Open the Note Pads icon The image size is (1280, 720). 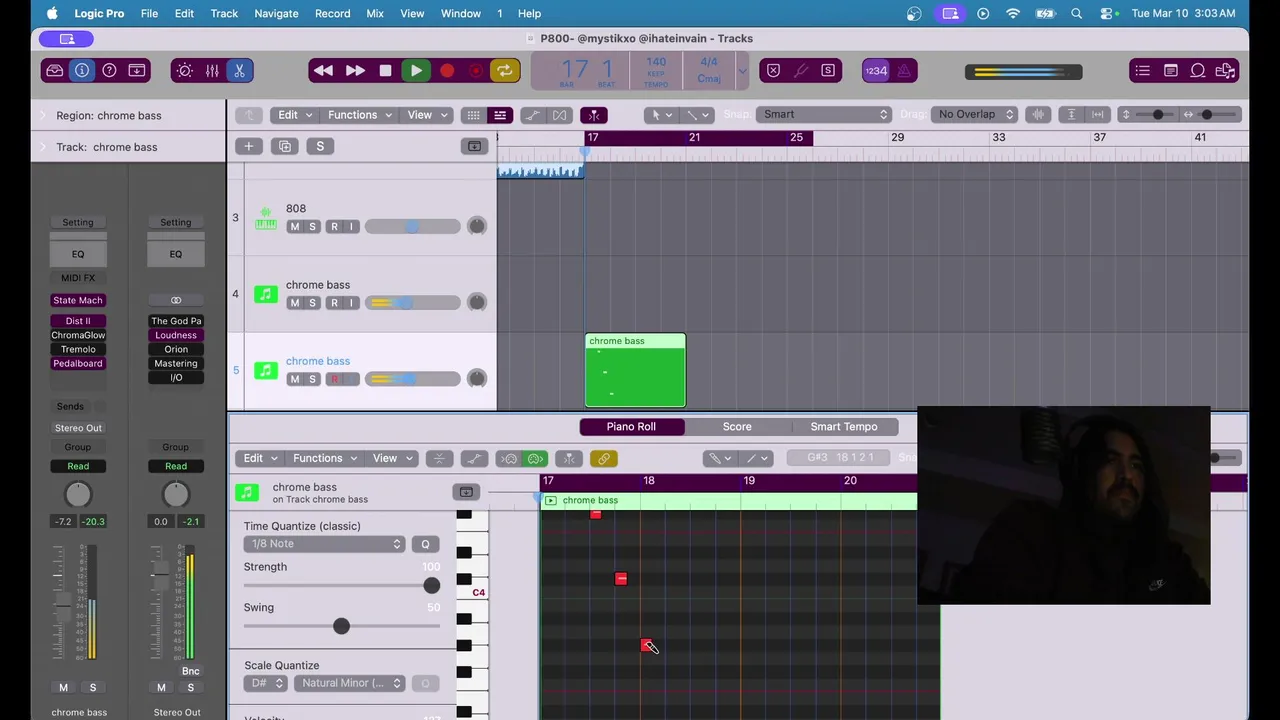coord(1170,71)
